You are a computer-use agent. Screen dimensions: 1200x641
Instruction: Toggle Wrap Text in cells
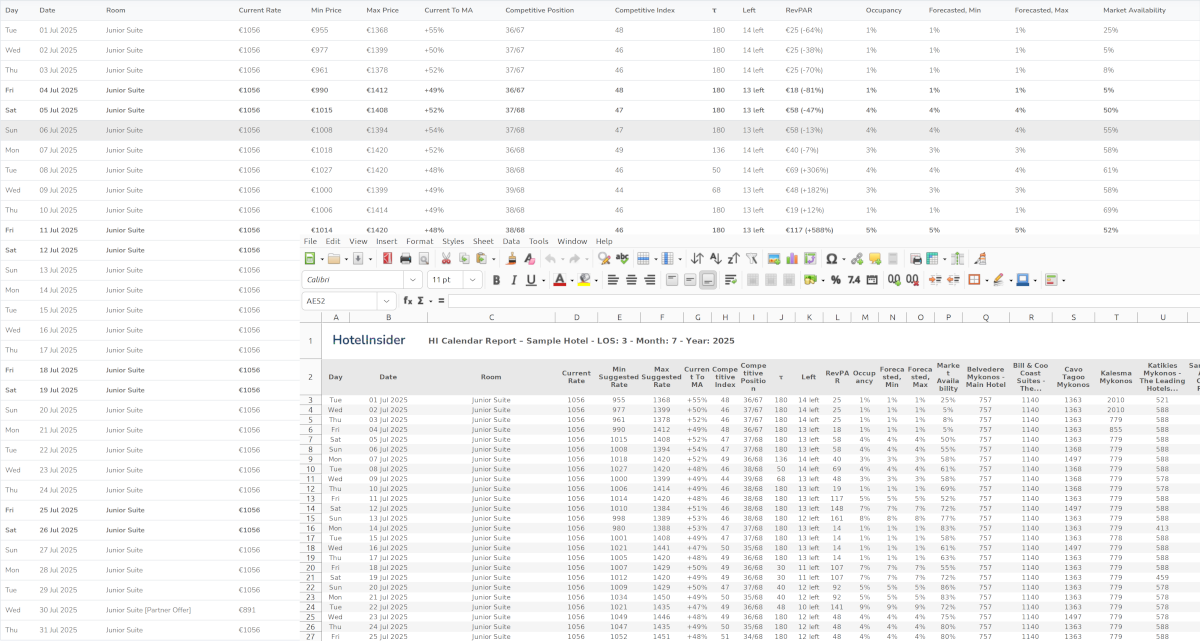[731, 280]
